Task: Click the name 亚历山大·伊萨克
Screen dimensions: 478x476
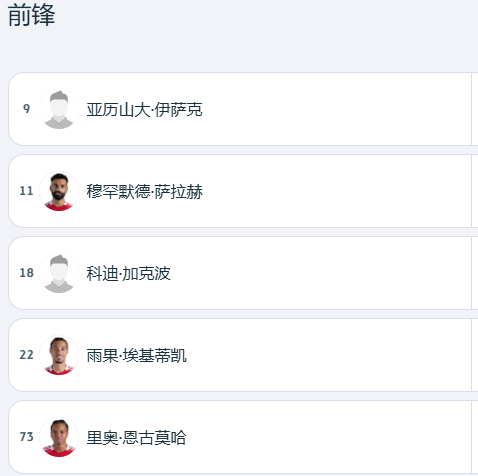Action: (144, 110)
